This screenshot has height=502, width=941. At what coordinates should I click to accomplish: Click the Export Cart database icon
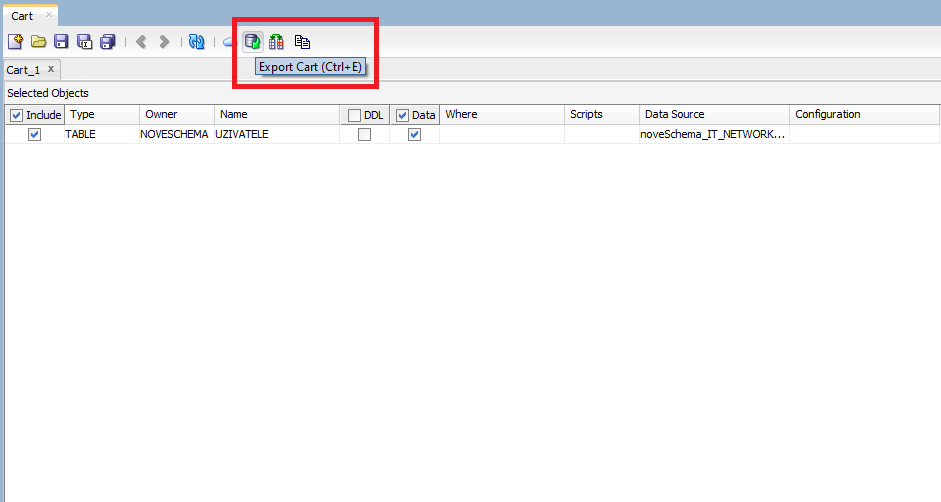(253, 41)
